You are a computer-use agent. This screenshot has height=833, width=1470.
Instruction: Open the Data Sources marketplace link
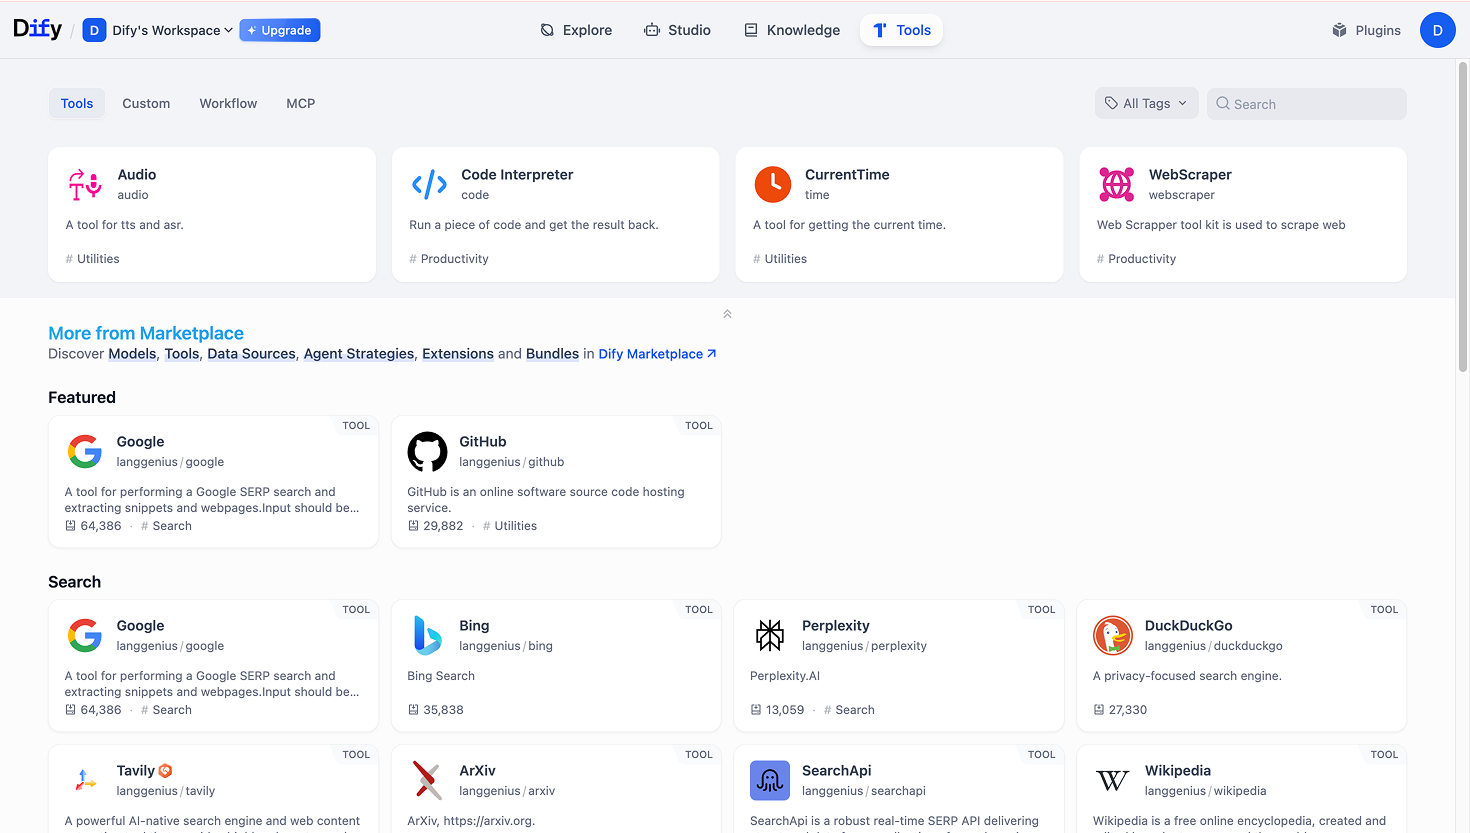[x=251, y=354]
